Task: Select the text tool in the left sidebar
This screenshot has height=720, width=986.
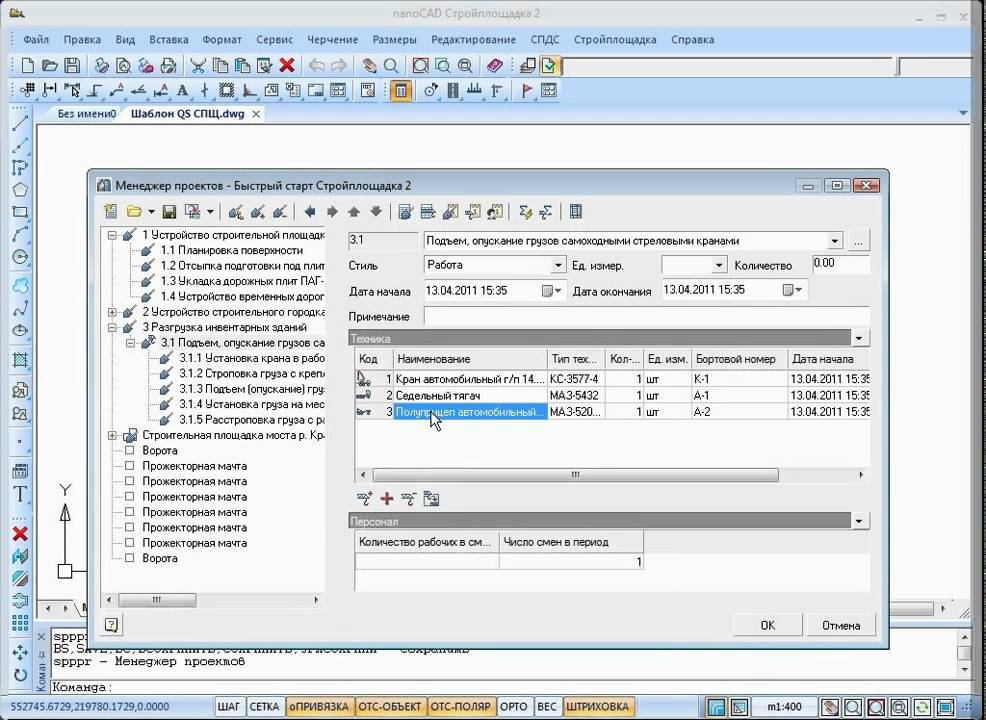Action: pyautogui.click(x=19, y=494)
